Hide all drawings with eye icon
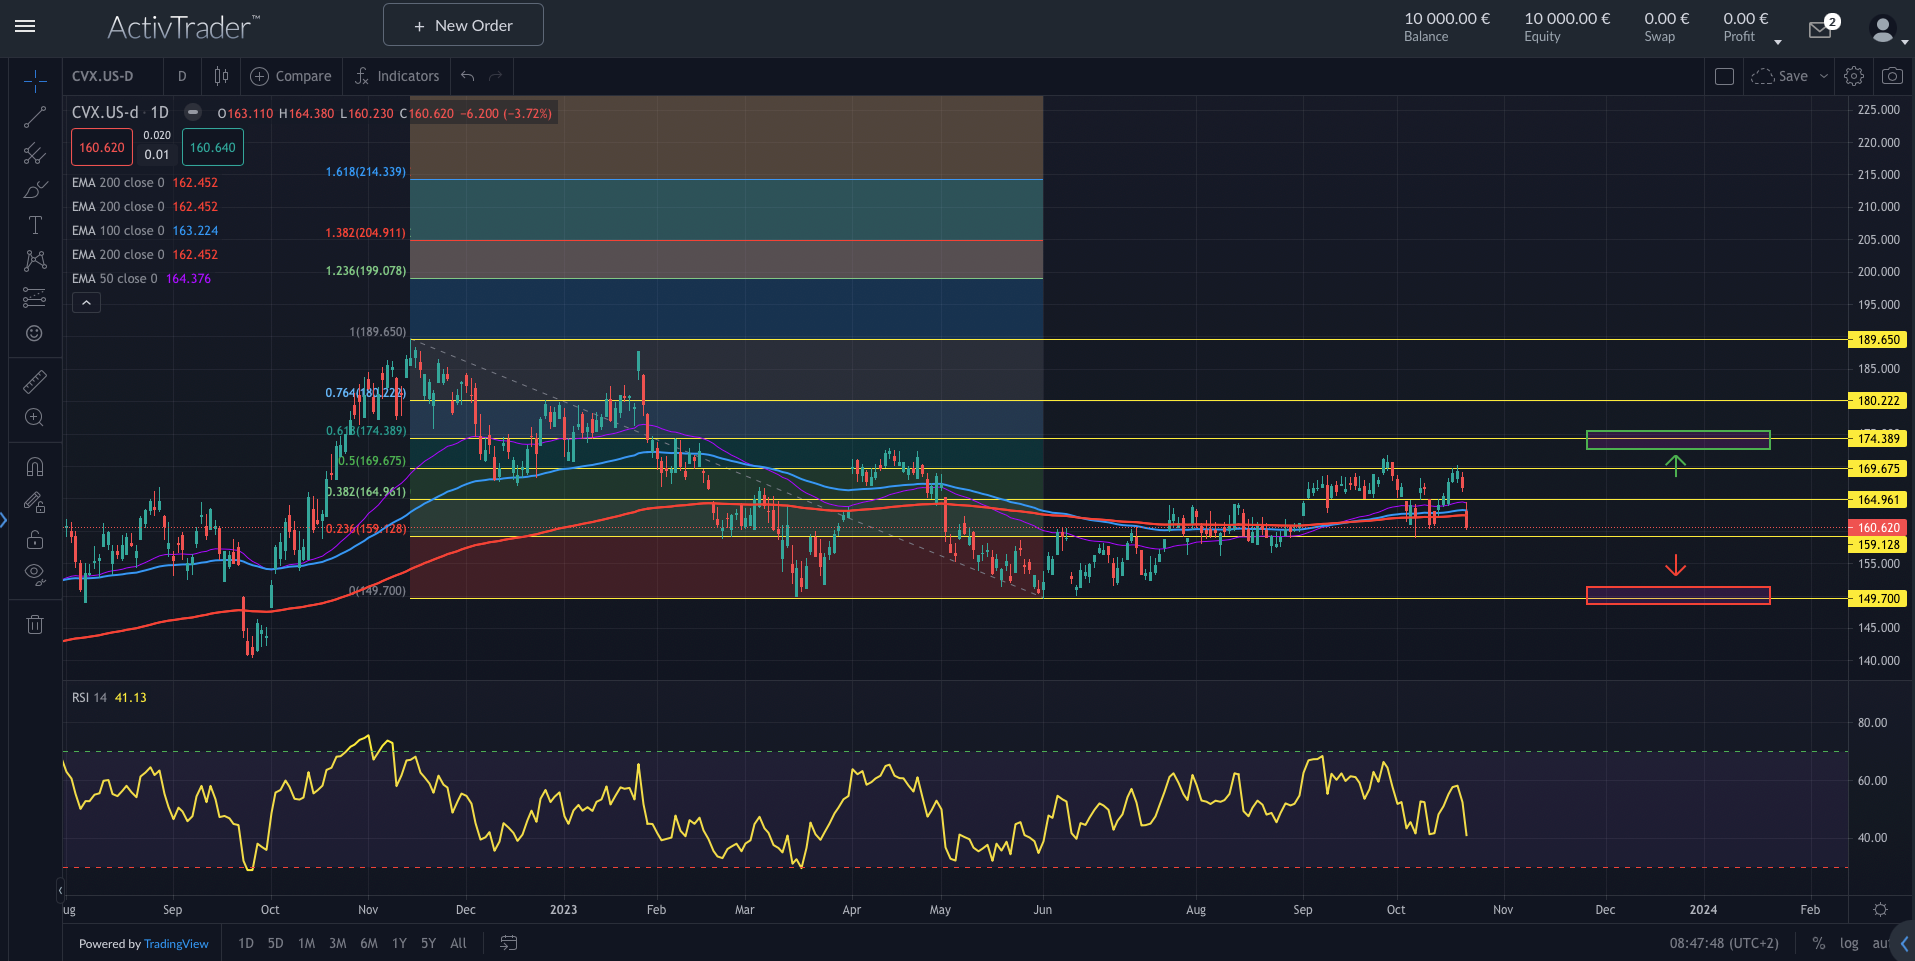1915x961 pixels. tap(35, 574)
